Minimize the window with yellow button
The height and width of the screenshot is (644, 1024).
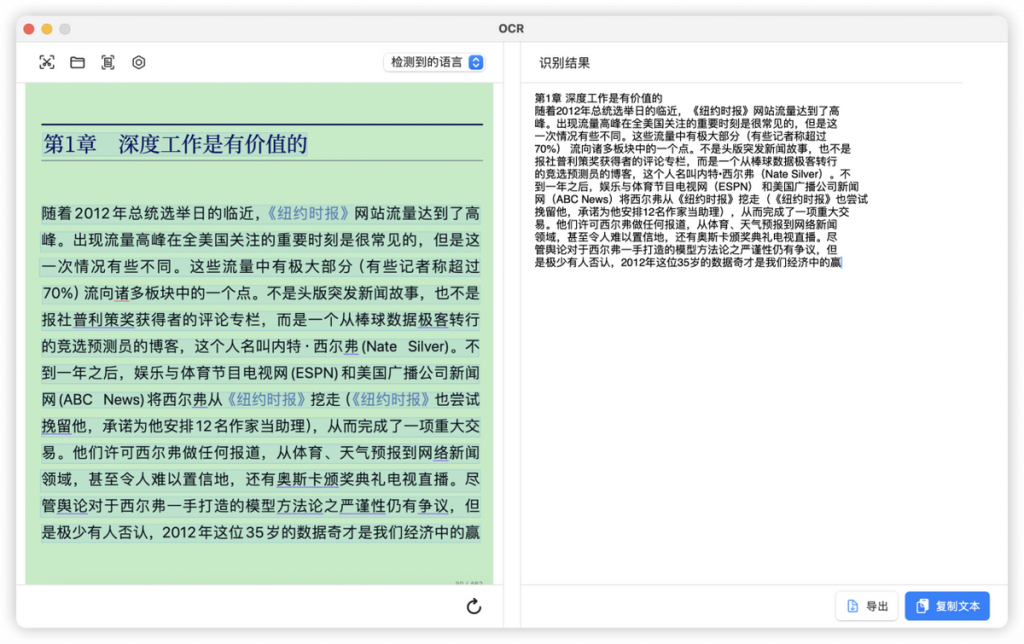(47, 29)
